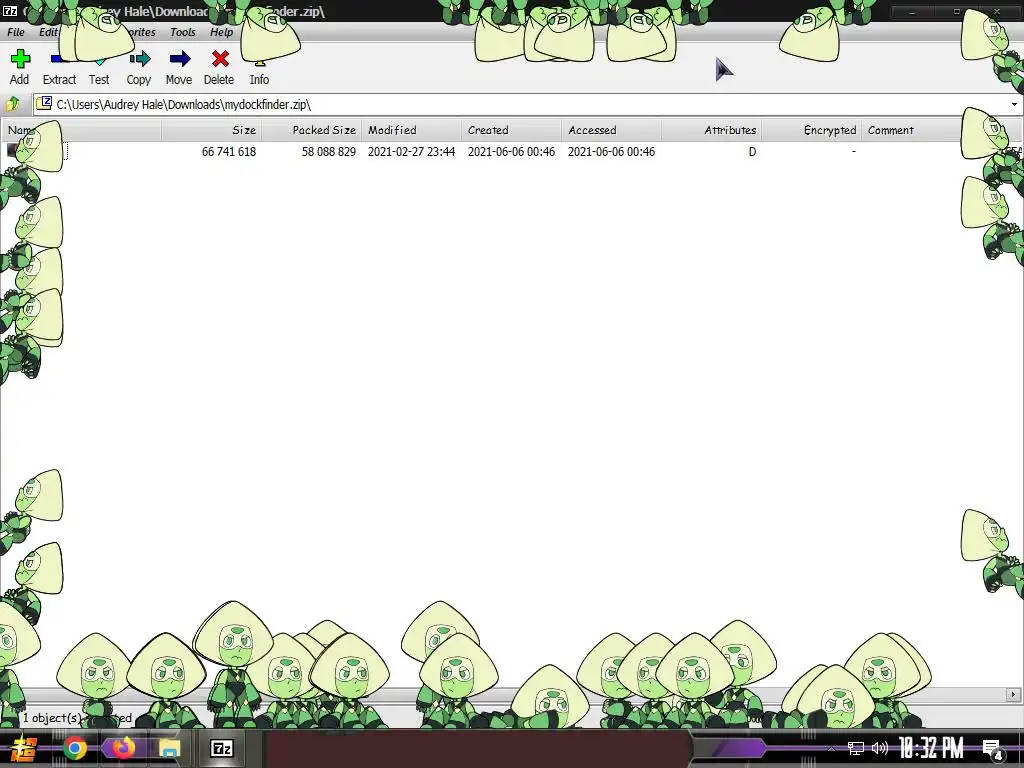The image size is (1024, 768).
Task: Sort by Accessed column header
Action: 611,130
